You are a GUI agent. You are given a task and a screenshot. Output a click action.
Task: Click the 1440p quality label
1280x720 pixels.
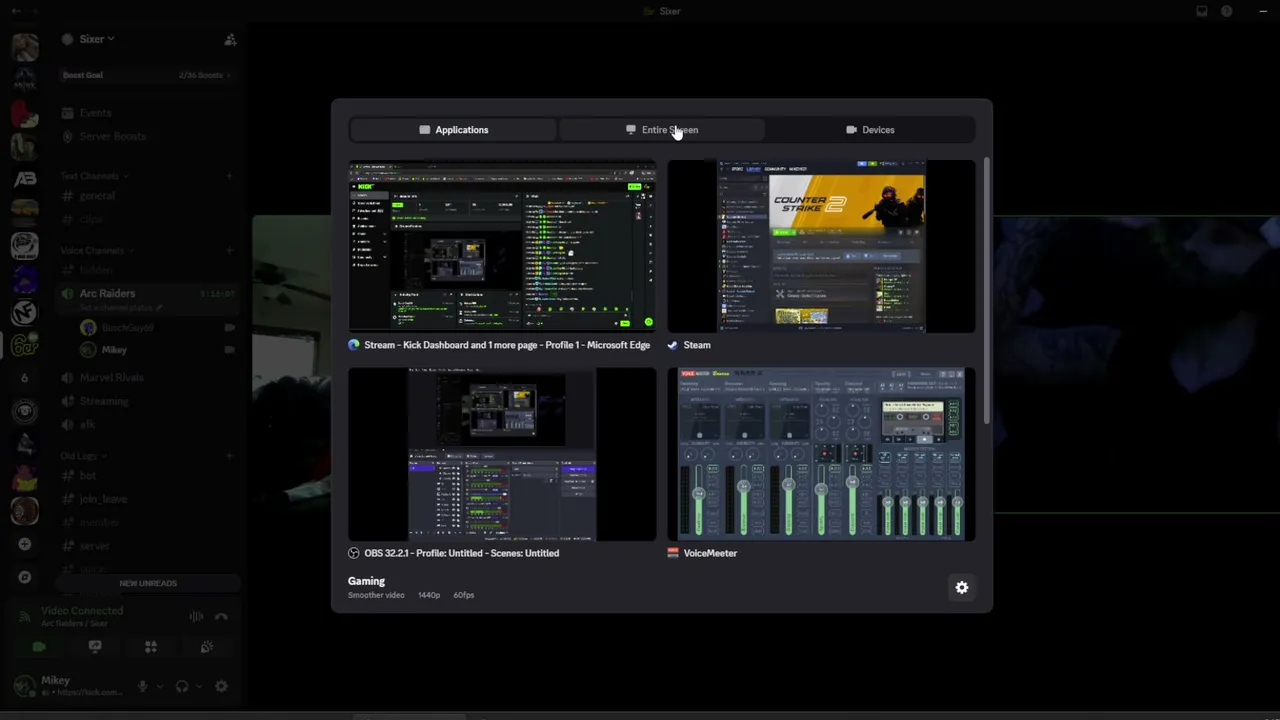[x=429, y=595]
